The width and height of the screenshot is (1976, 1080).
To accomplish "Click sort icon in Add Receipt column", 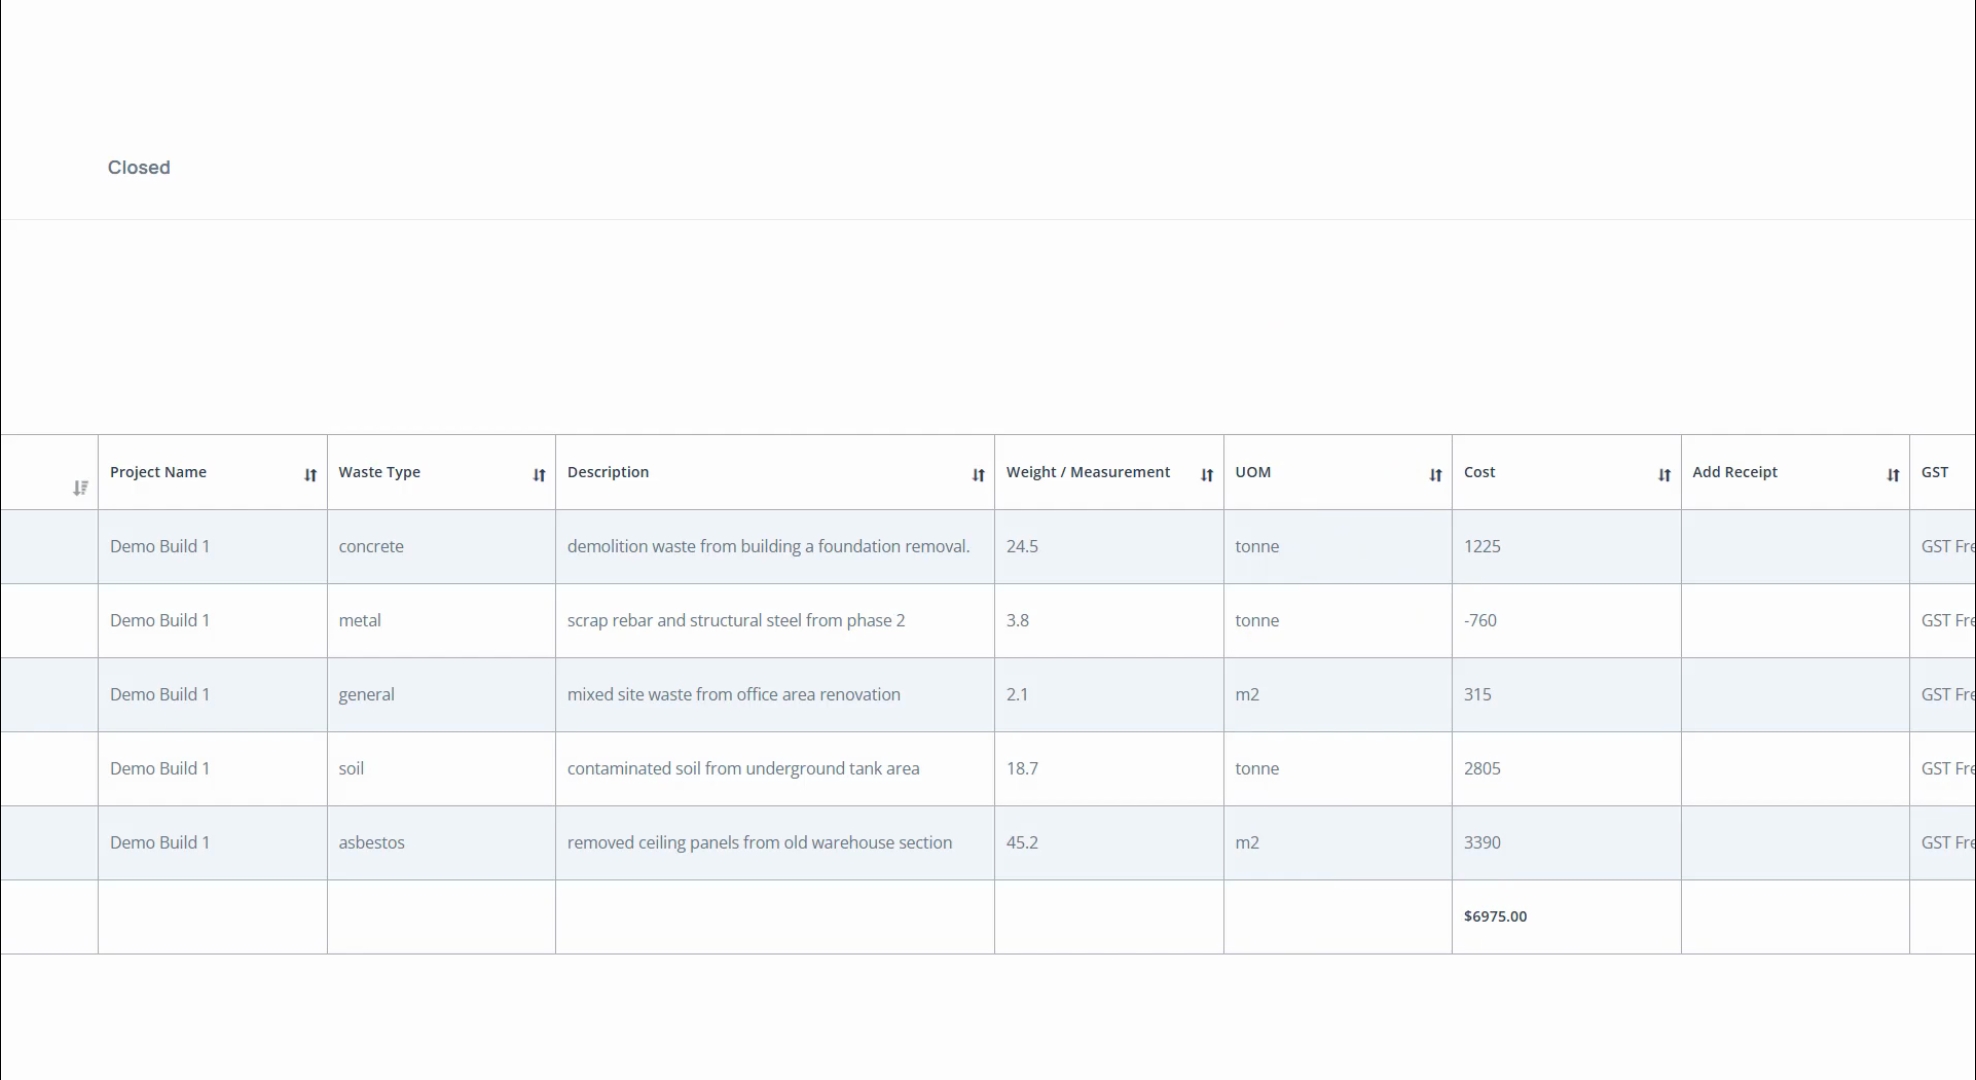I will [x=1892, y=475].
